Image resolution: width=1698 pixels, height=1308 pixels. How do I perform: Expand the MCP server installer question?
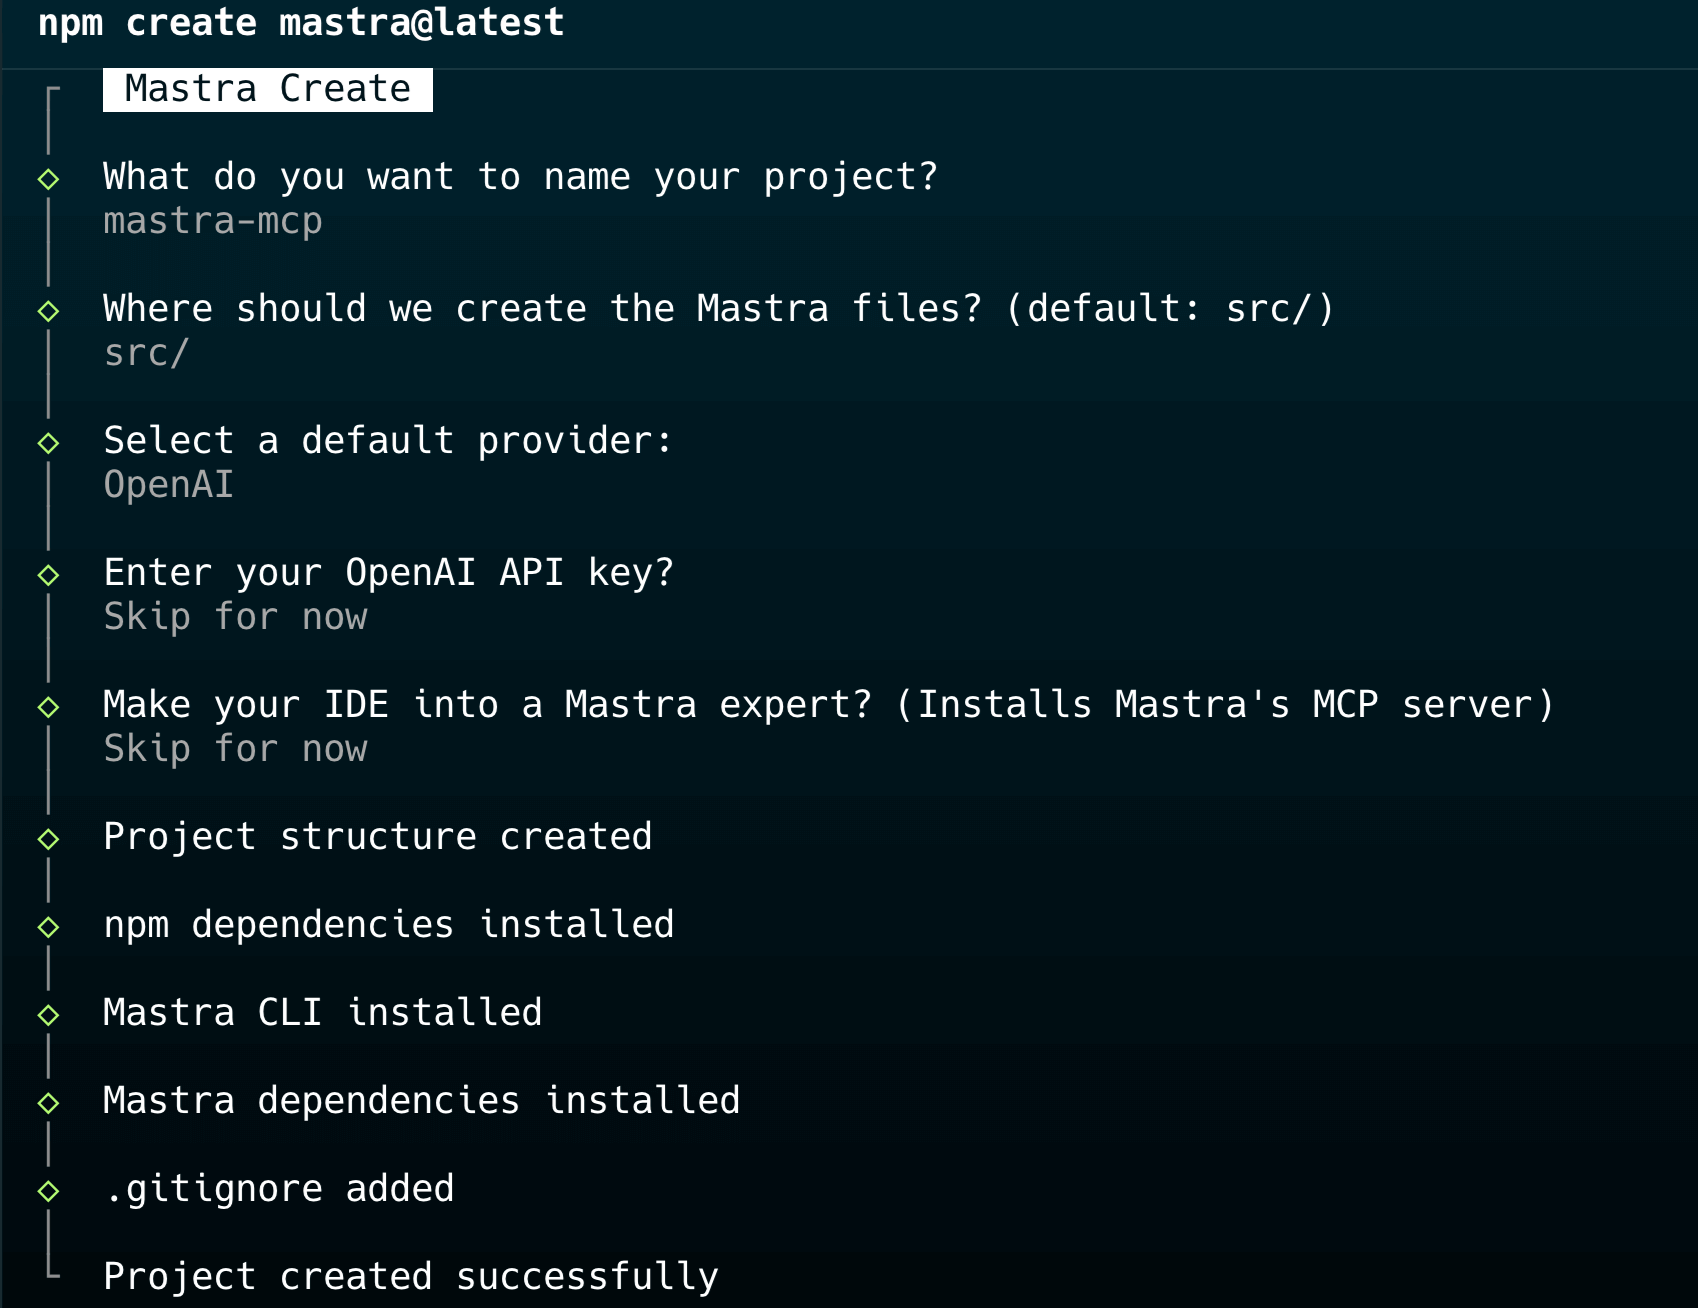828,703
